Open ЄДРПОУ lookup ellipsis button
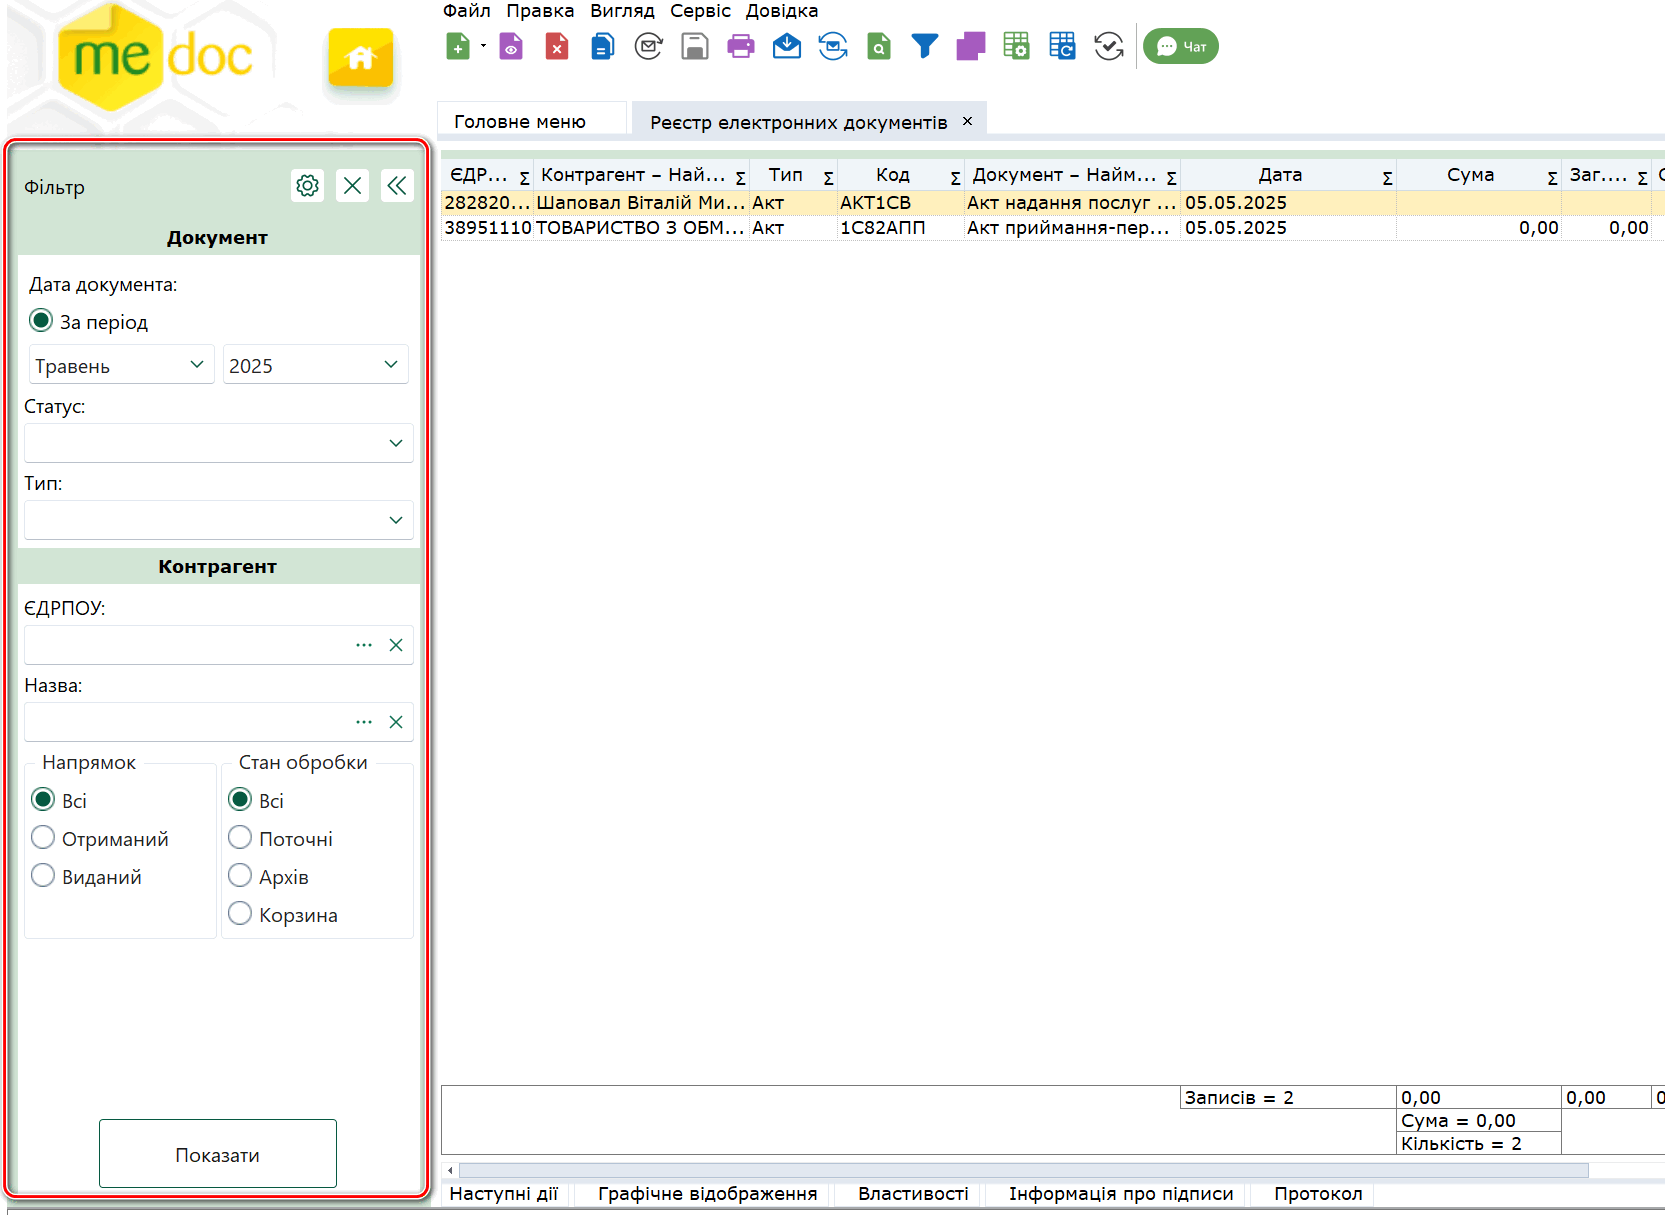Screen dimensions: 1665x1215 (364, 645)
